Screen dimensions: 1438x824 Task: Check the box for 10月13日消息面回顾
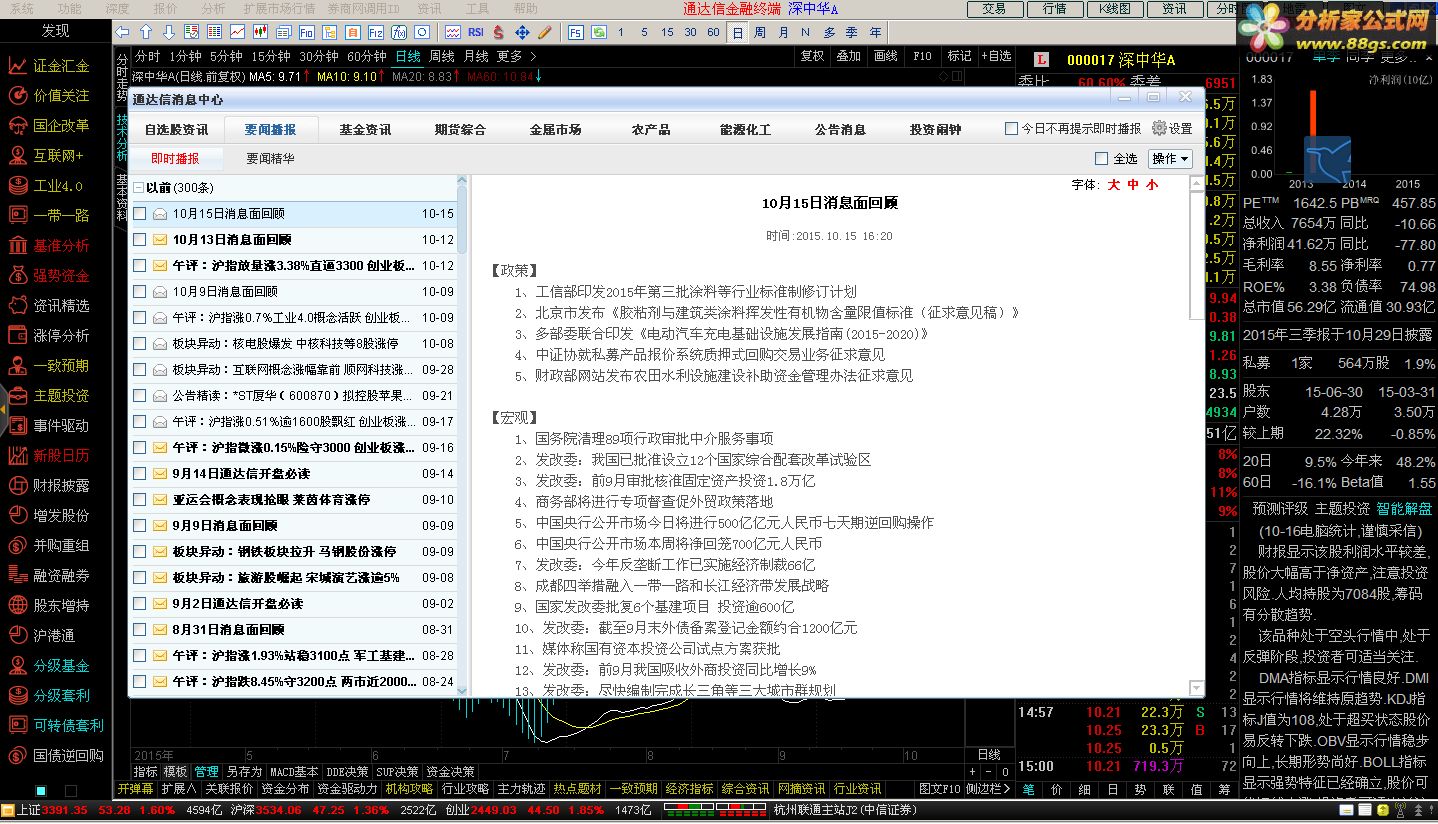(140, 240)
